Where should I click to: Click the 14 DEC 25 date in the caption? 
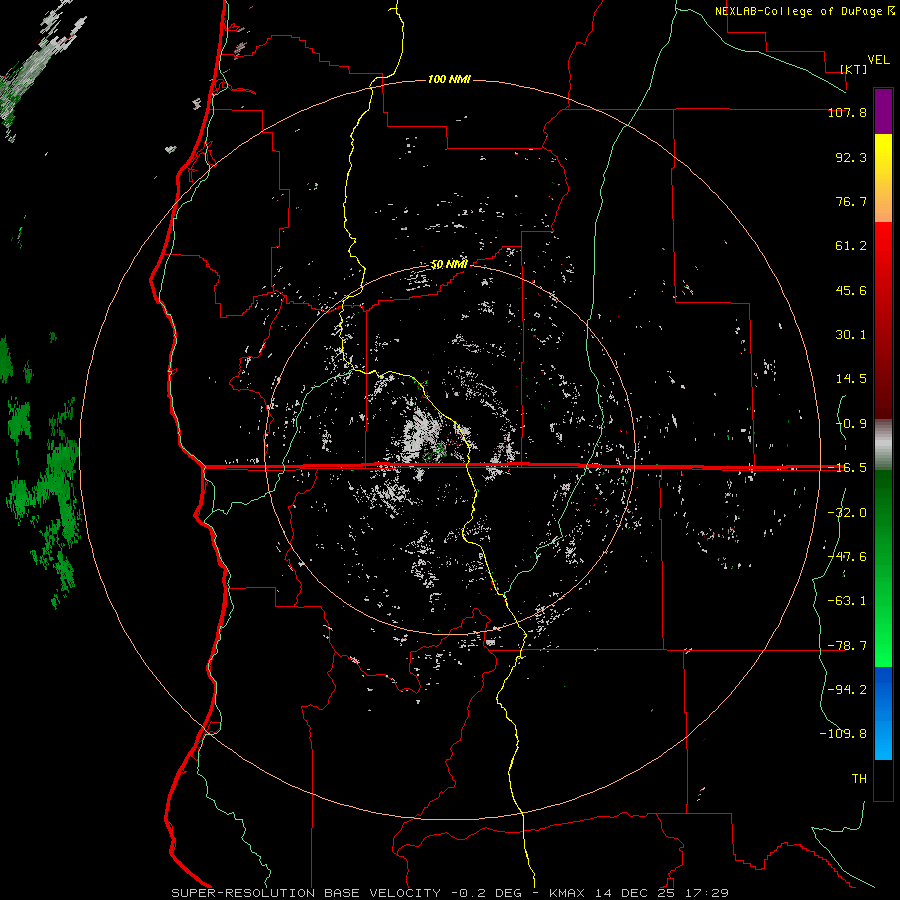(x=635, y=893)
